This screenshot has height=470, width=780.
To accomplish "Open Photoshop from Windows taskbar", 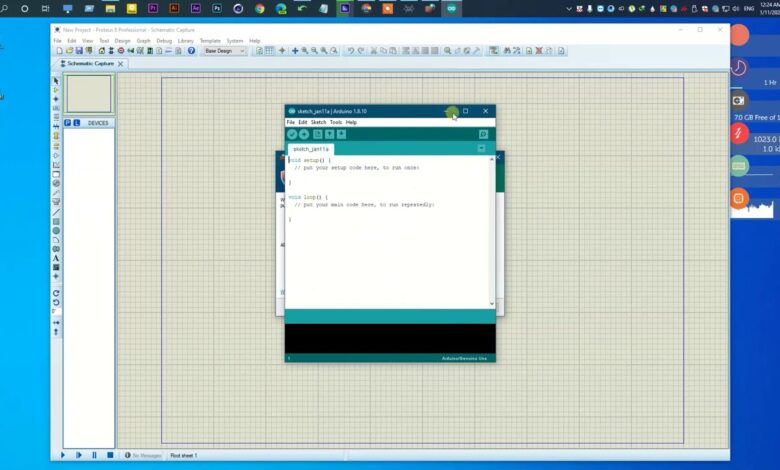I will pos(217,8).
